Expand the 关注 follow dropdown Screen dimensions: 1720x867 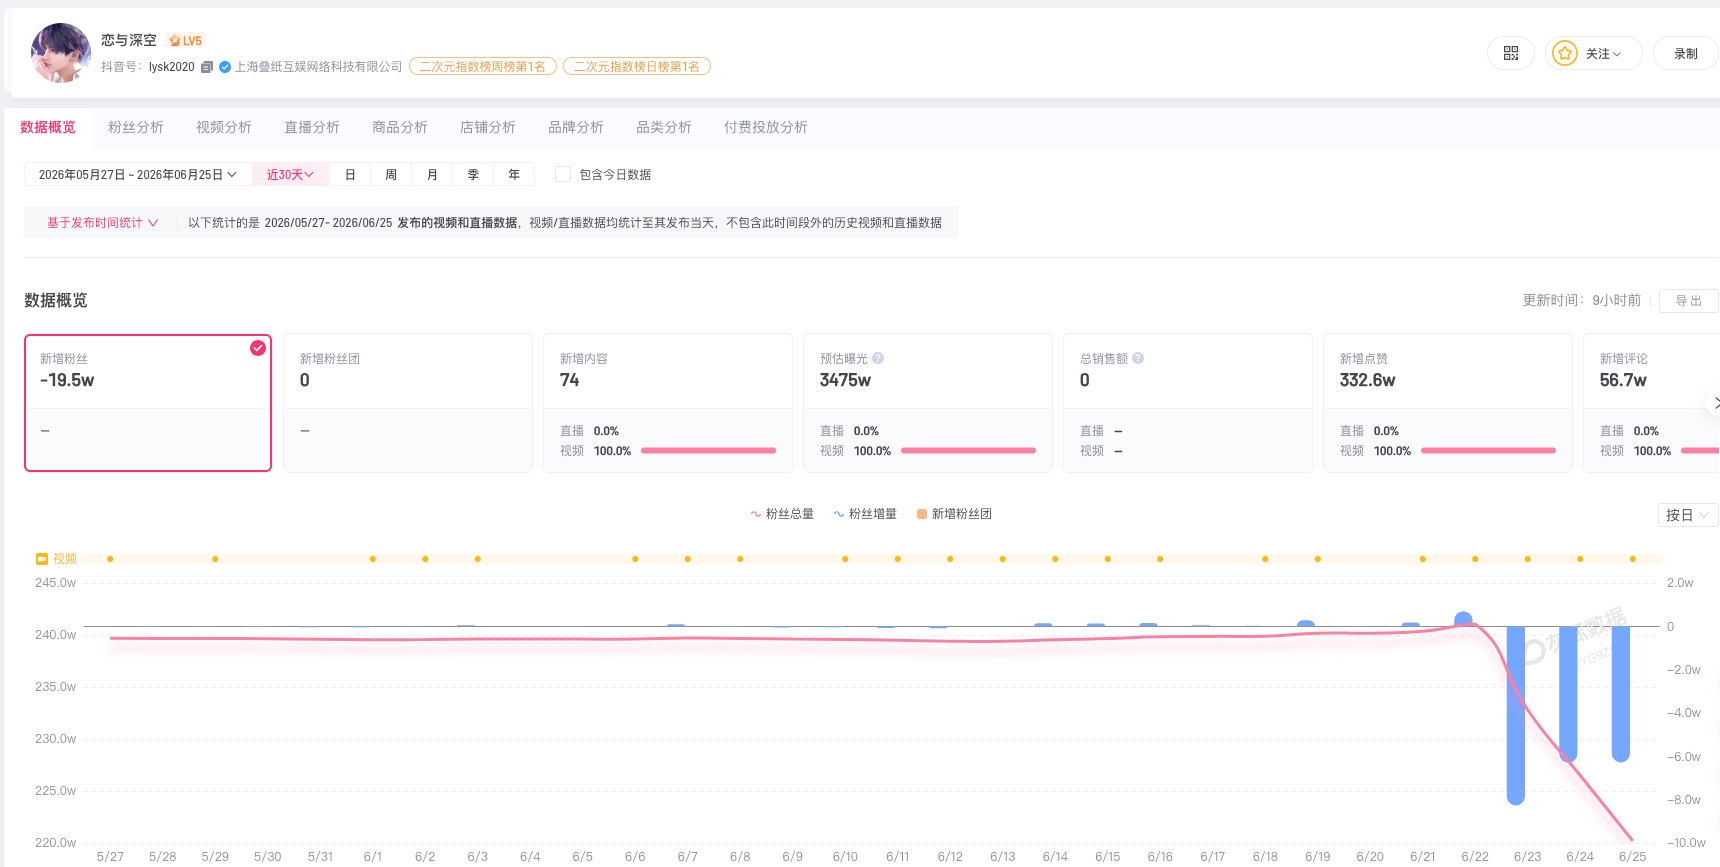click(1594, 53)
